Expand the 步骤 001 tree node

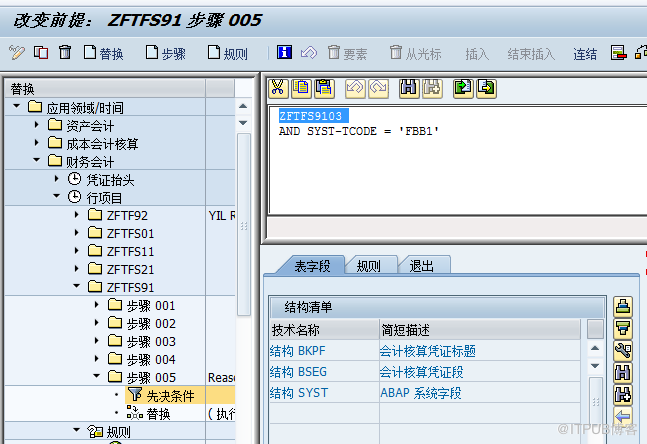tap(96, 305)
